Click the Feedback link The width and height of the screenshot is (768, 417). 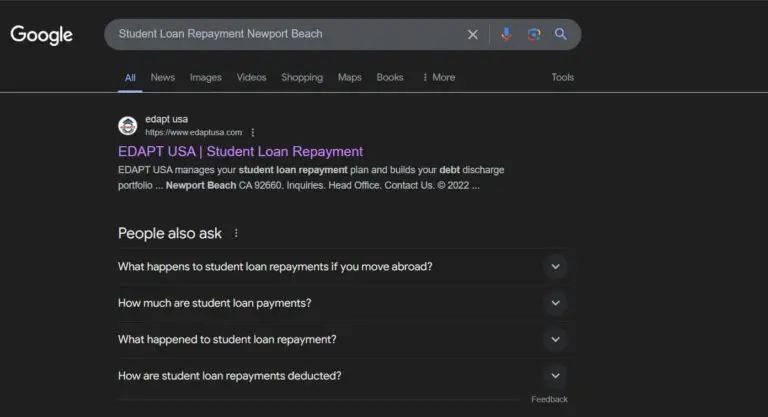coord(550,399)
